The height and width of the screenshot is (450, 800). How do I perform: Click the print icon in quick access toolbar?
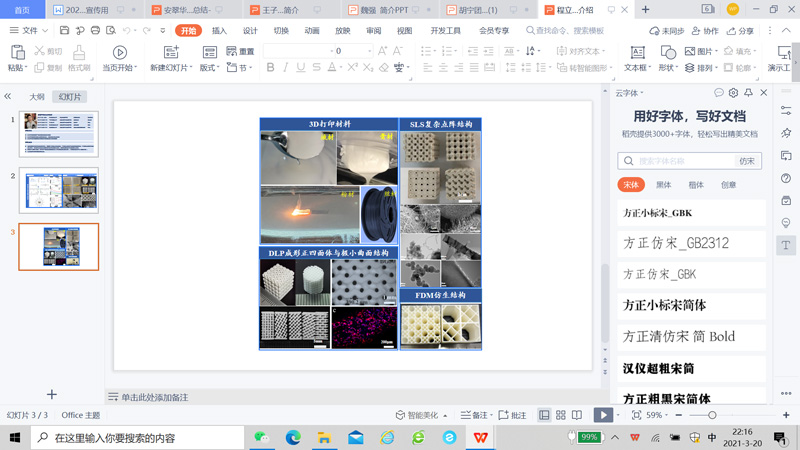click(95, 31)
